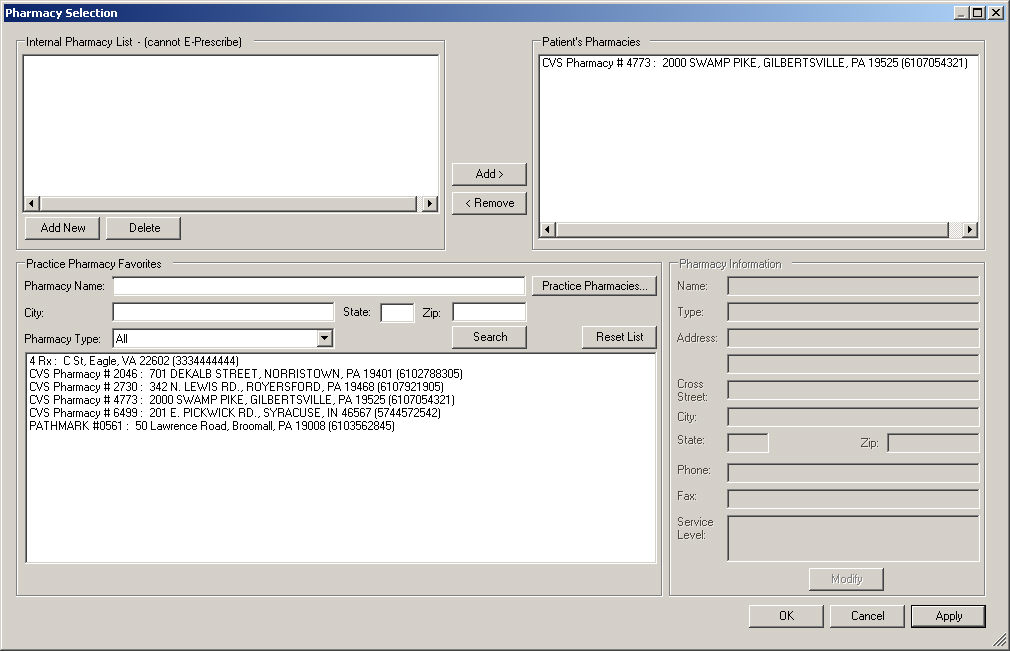
Task: Click the < Remove button
Action: point(489,203)
